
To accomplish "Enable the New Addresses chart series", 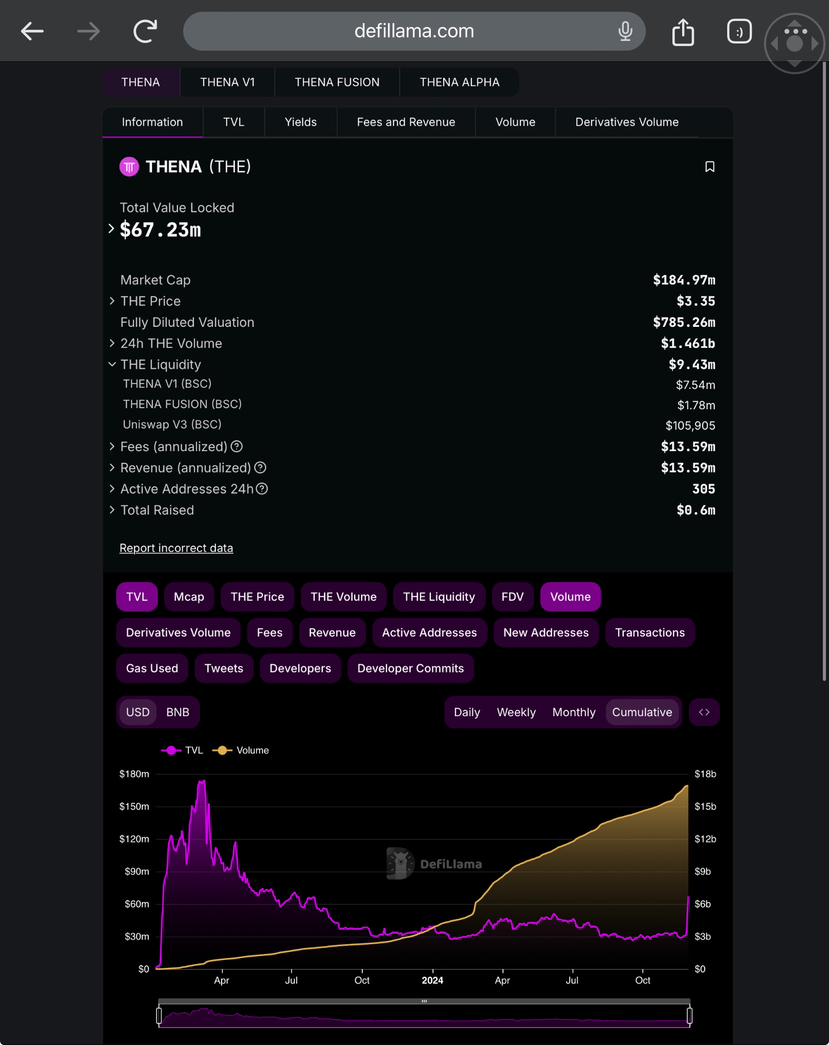I will pos(546,633).
